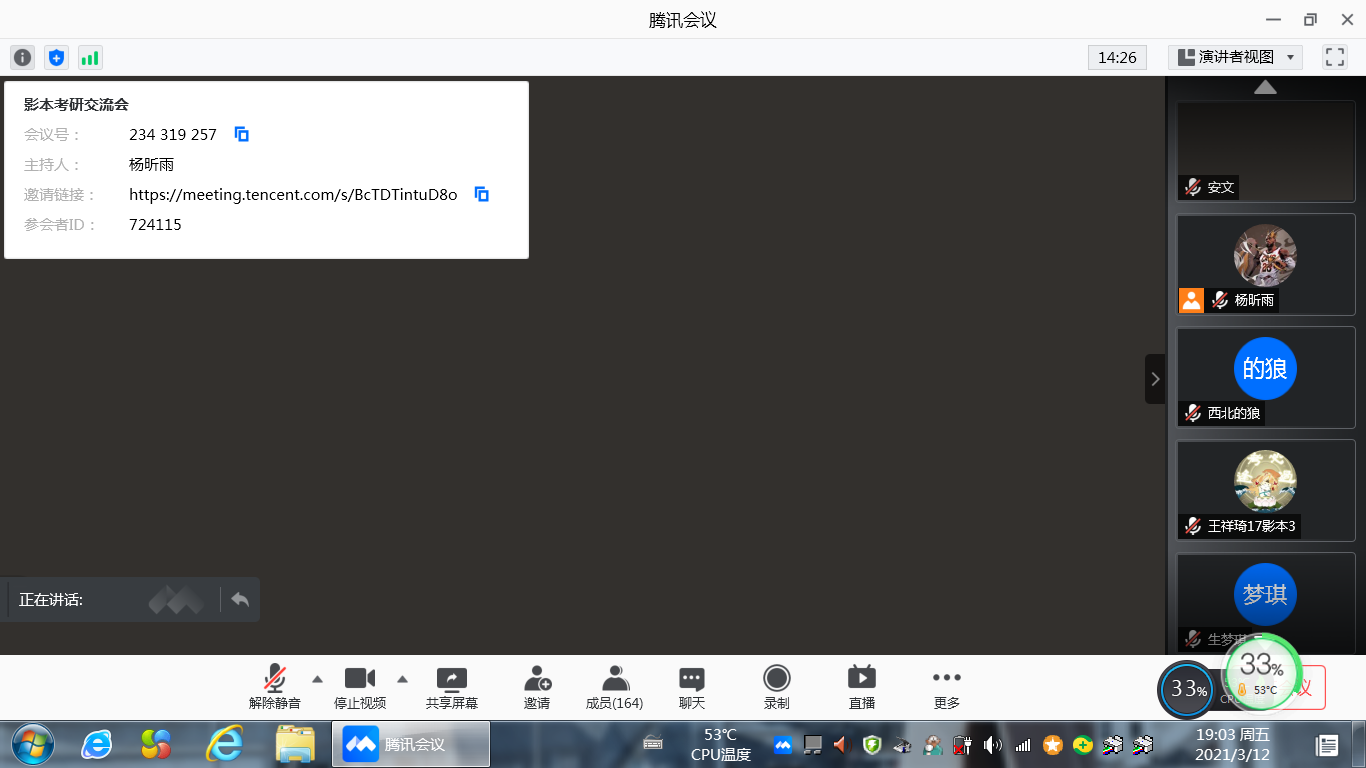Click the green shield security tray icon
Screen dimensions: 1366x768
pyautogui.click(x=871, y=744)
